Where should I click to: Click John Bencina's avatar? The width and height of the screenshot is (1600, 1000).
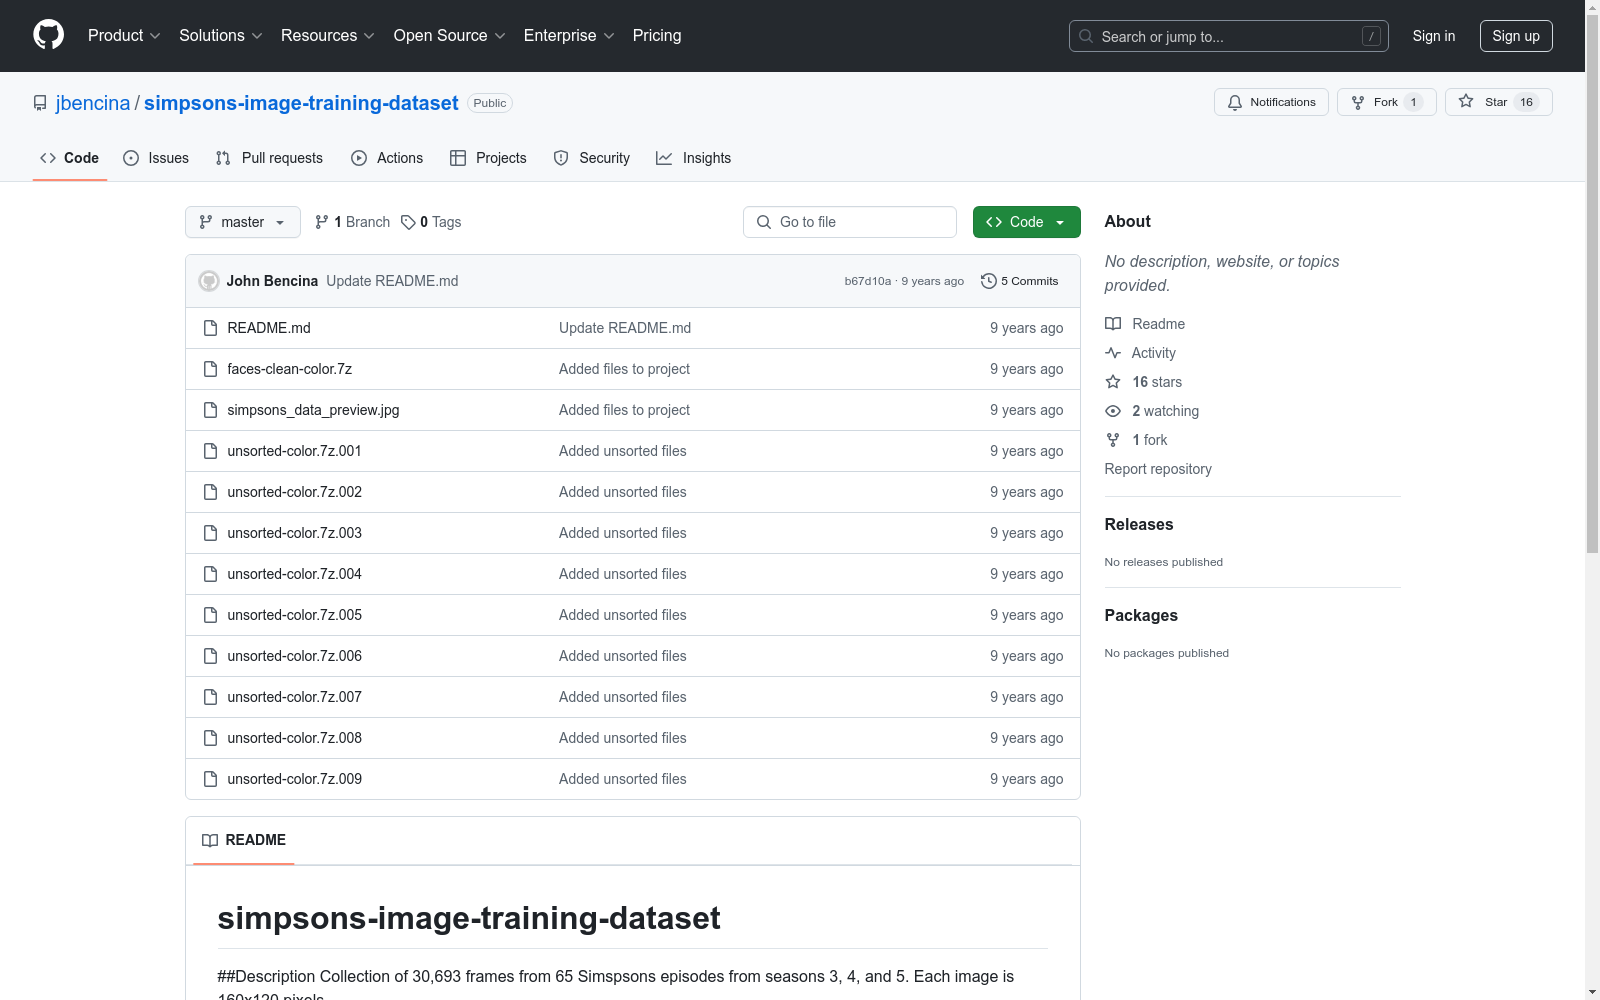[x=209, y=281]
